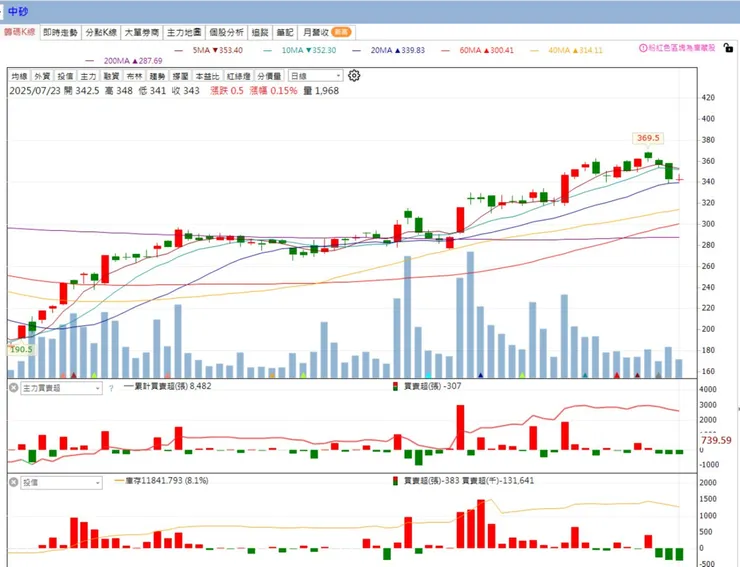The height and width of the screenshot is (567, 740).
Task: Toggle the 融資 overlay button
Action: 111,76
